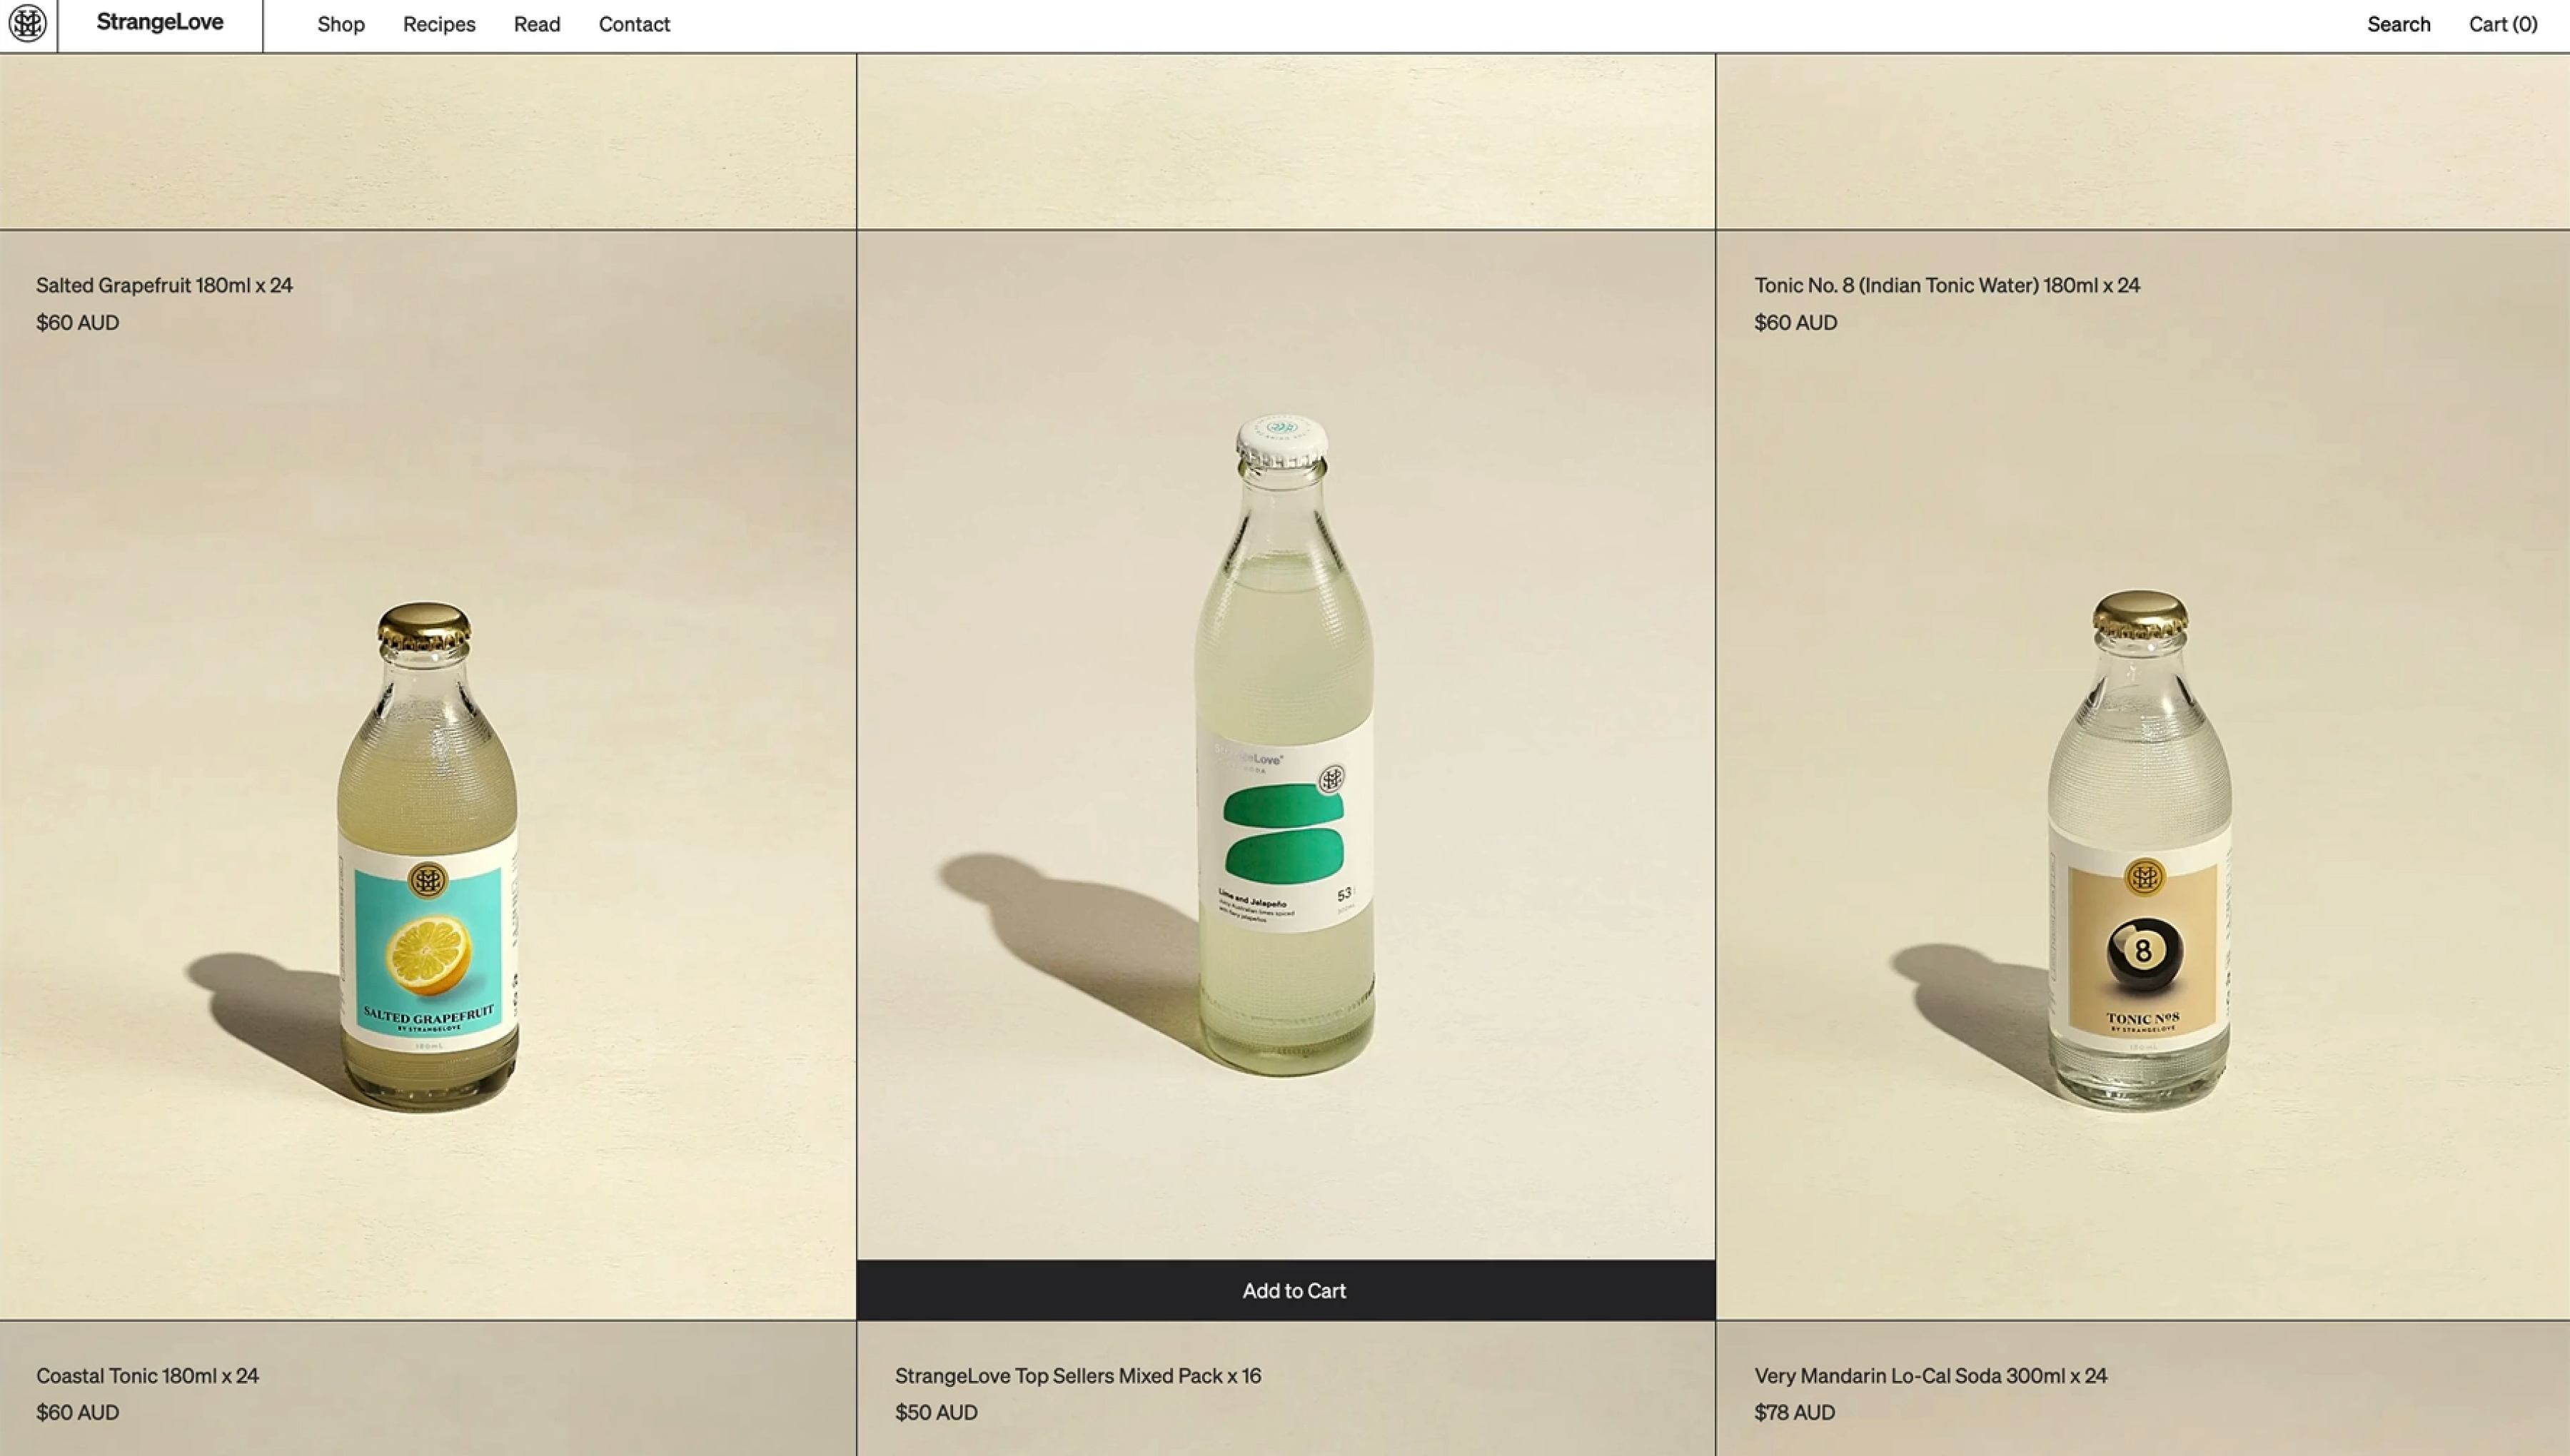Open the Shop menu
This screenshot has width=2570, height=1456.
pyautogui.click(x=341, y=24)
